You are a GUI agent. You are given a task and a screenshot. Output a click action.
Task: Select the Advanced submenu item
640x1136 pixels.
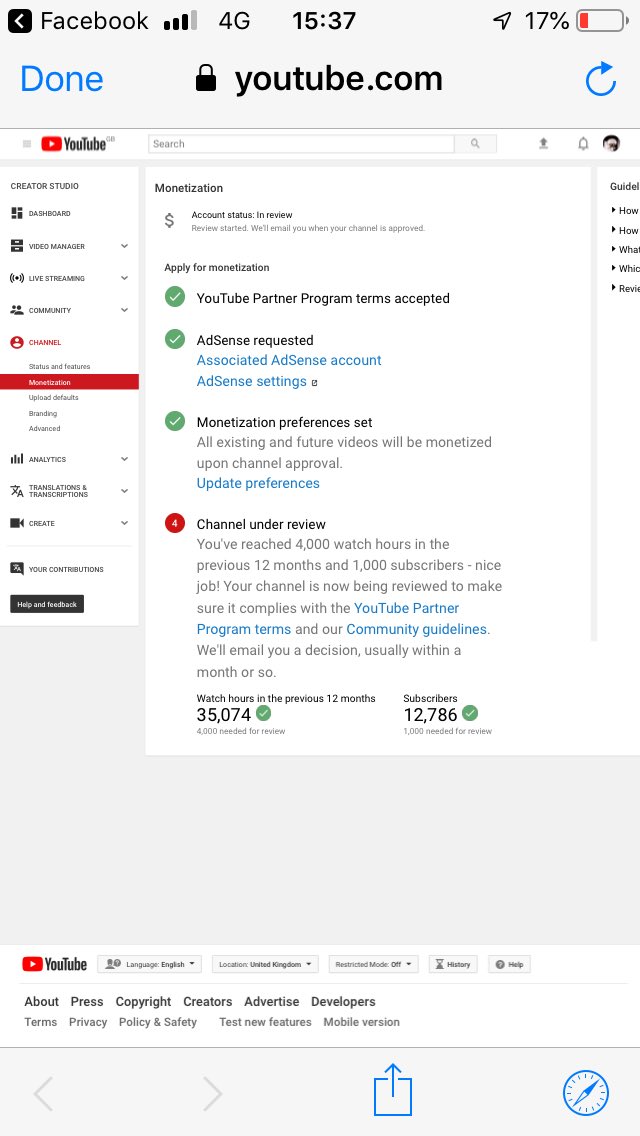[45, 429]
